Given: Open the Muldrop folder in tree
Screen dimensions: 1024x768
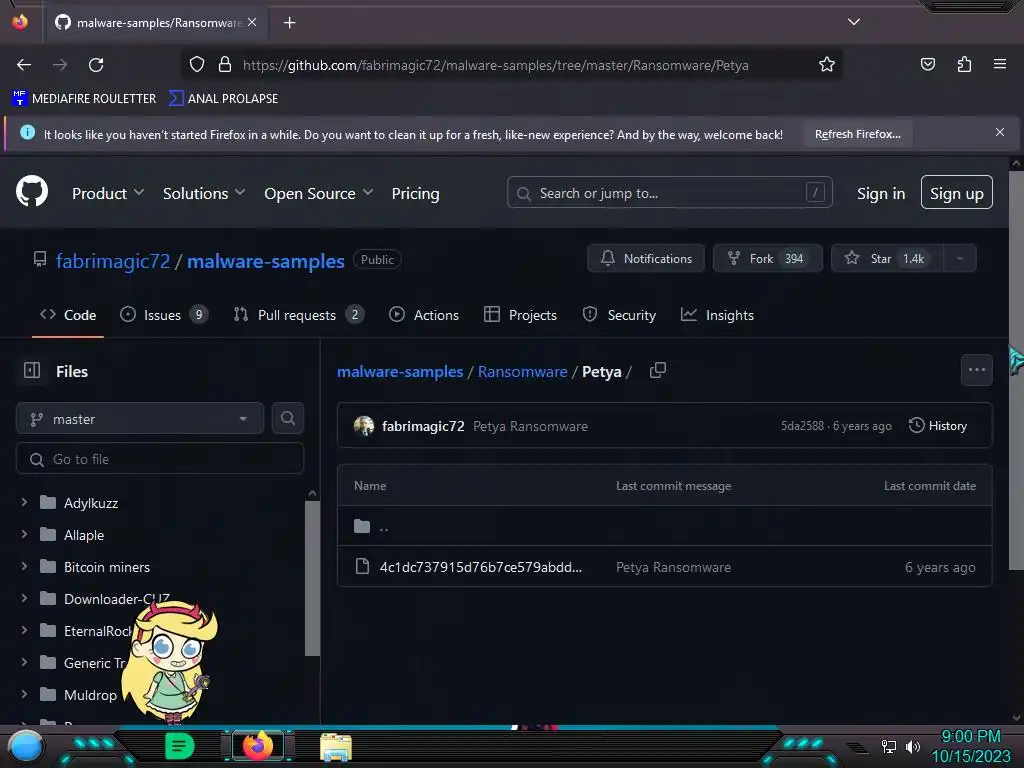Looking at the screenshot, I should pos(90,695).
